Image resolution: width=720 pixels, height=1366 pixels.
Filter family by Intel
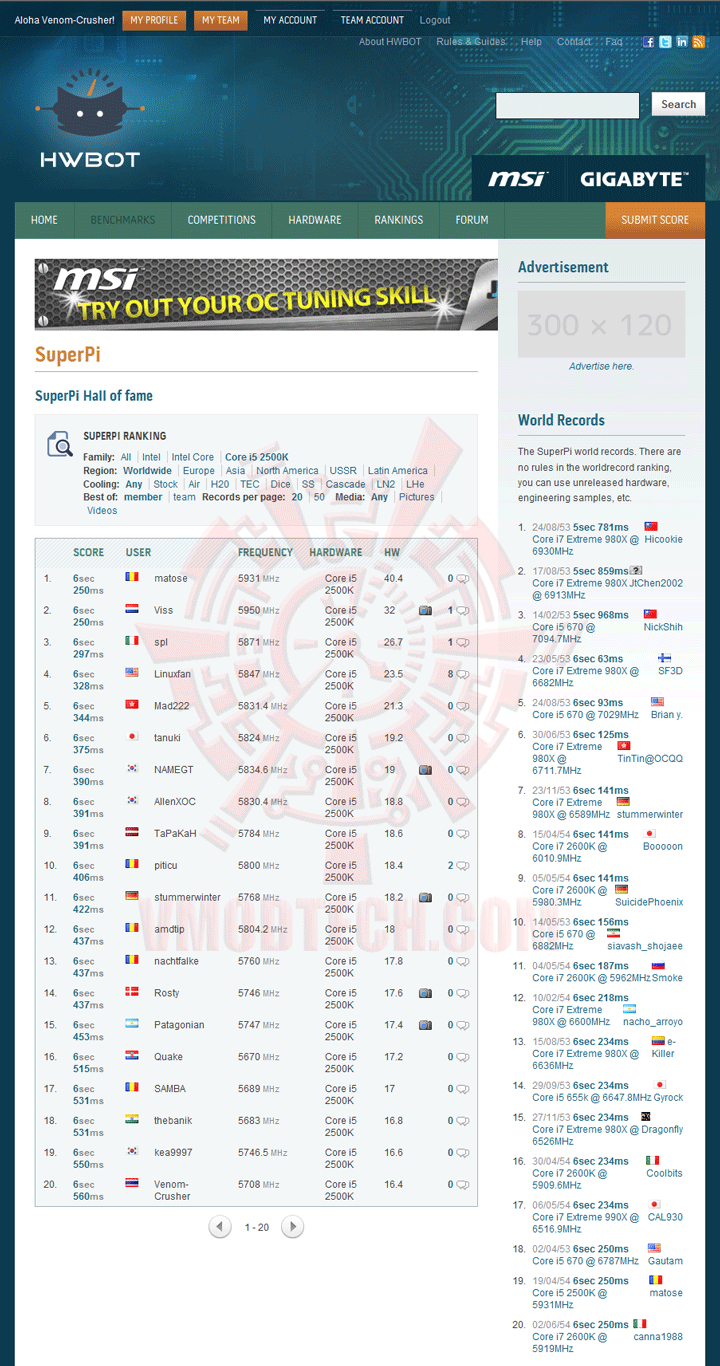151,457
